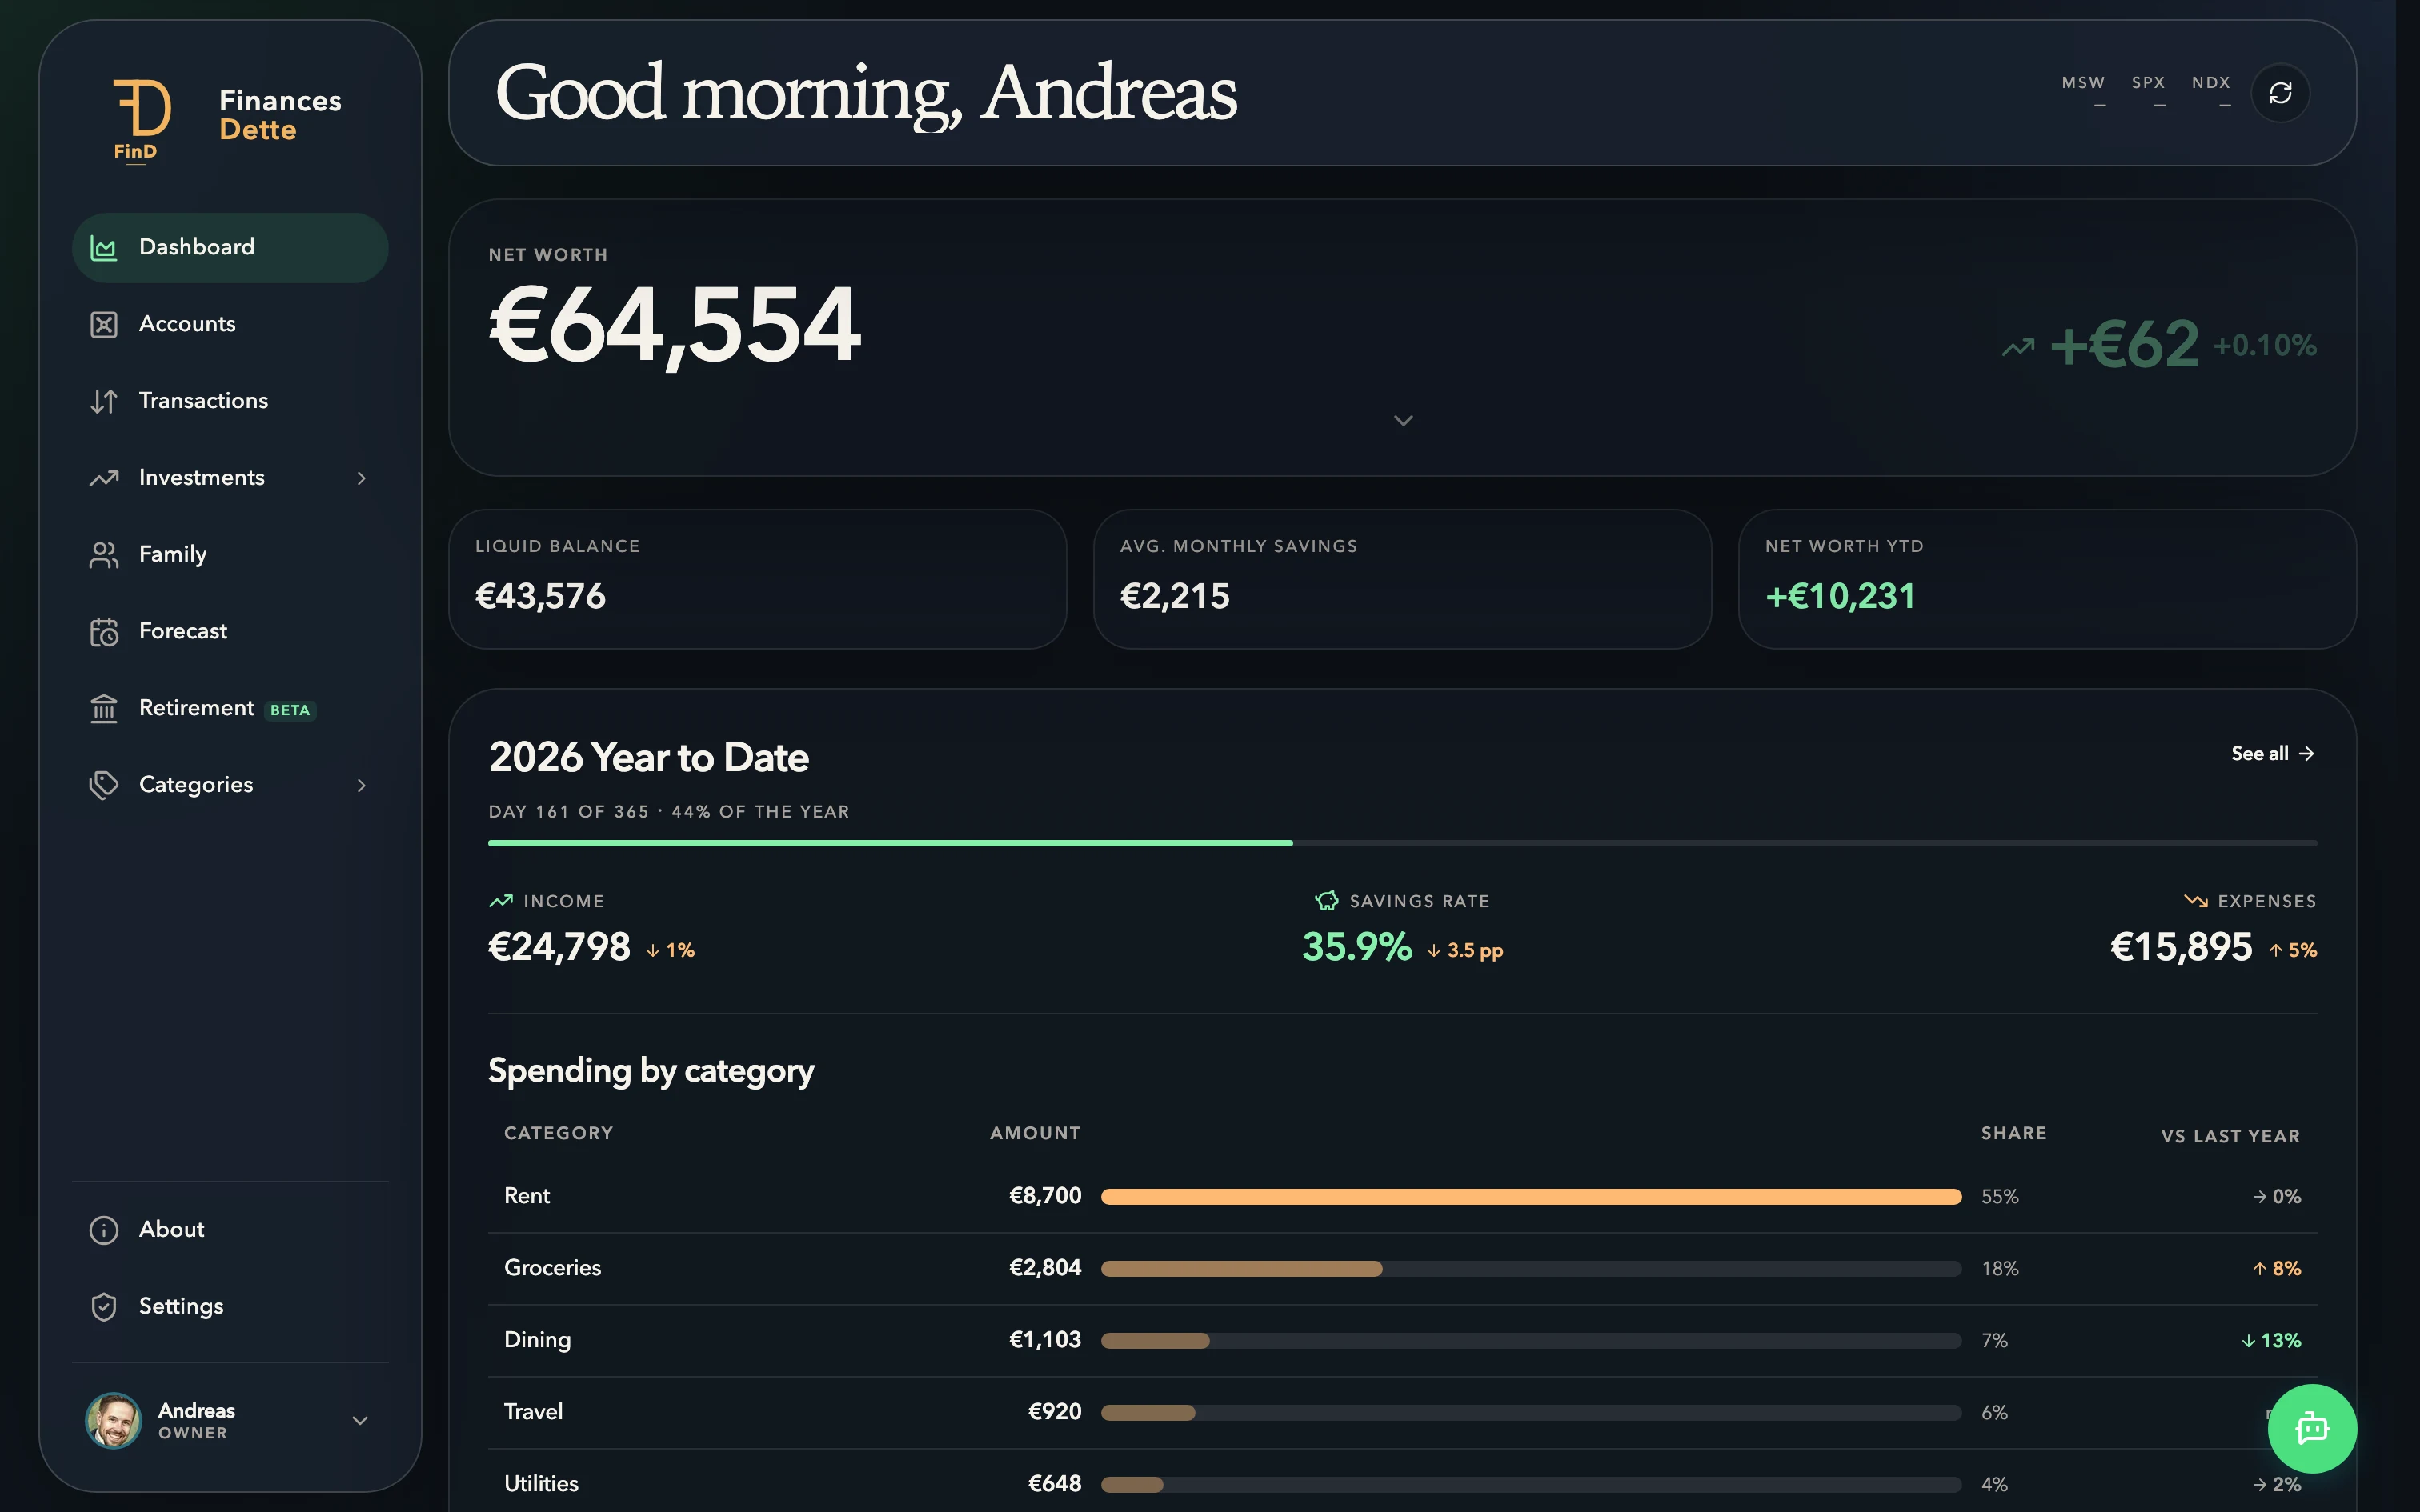Image resolution: width=2420 pixels, height=1512 pixels.
Task: Click the See all link
Action: point(2272,754)
